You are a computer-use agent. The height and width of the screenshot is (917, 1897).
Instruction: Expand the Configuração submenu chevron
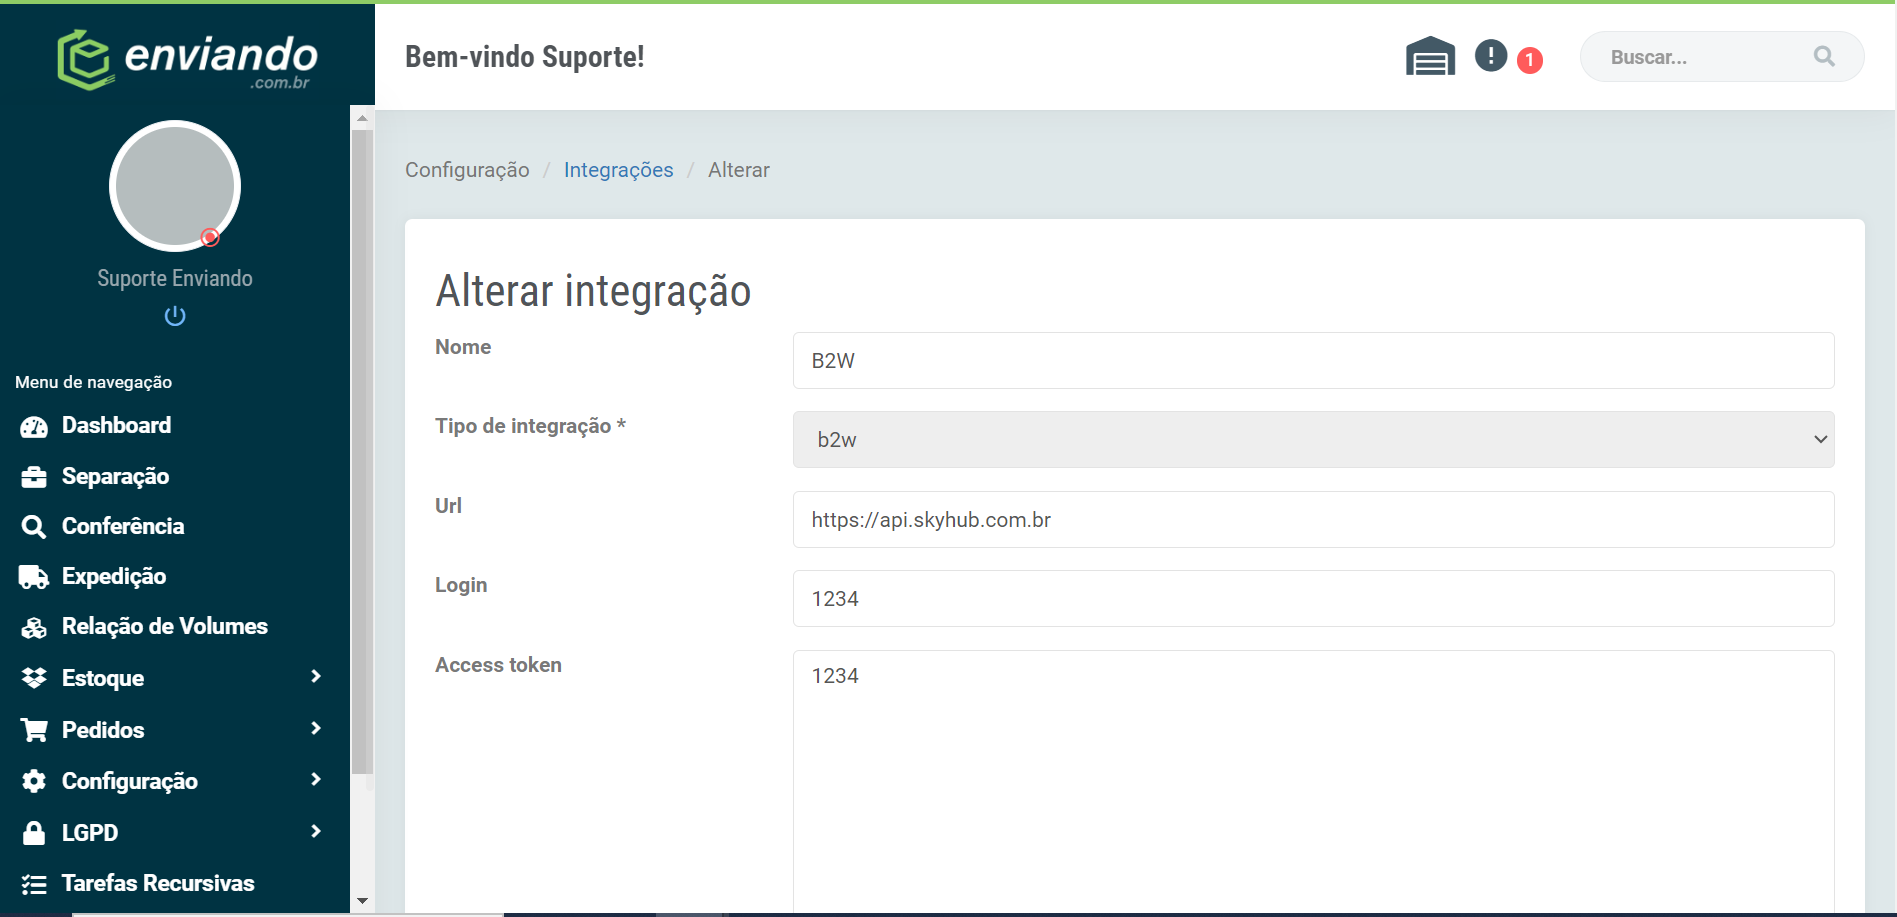pos(316,780)
